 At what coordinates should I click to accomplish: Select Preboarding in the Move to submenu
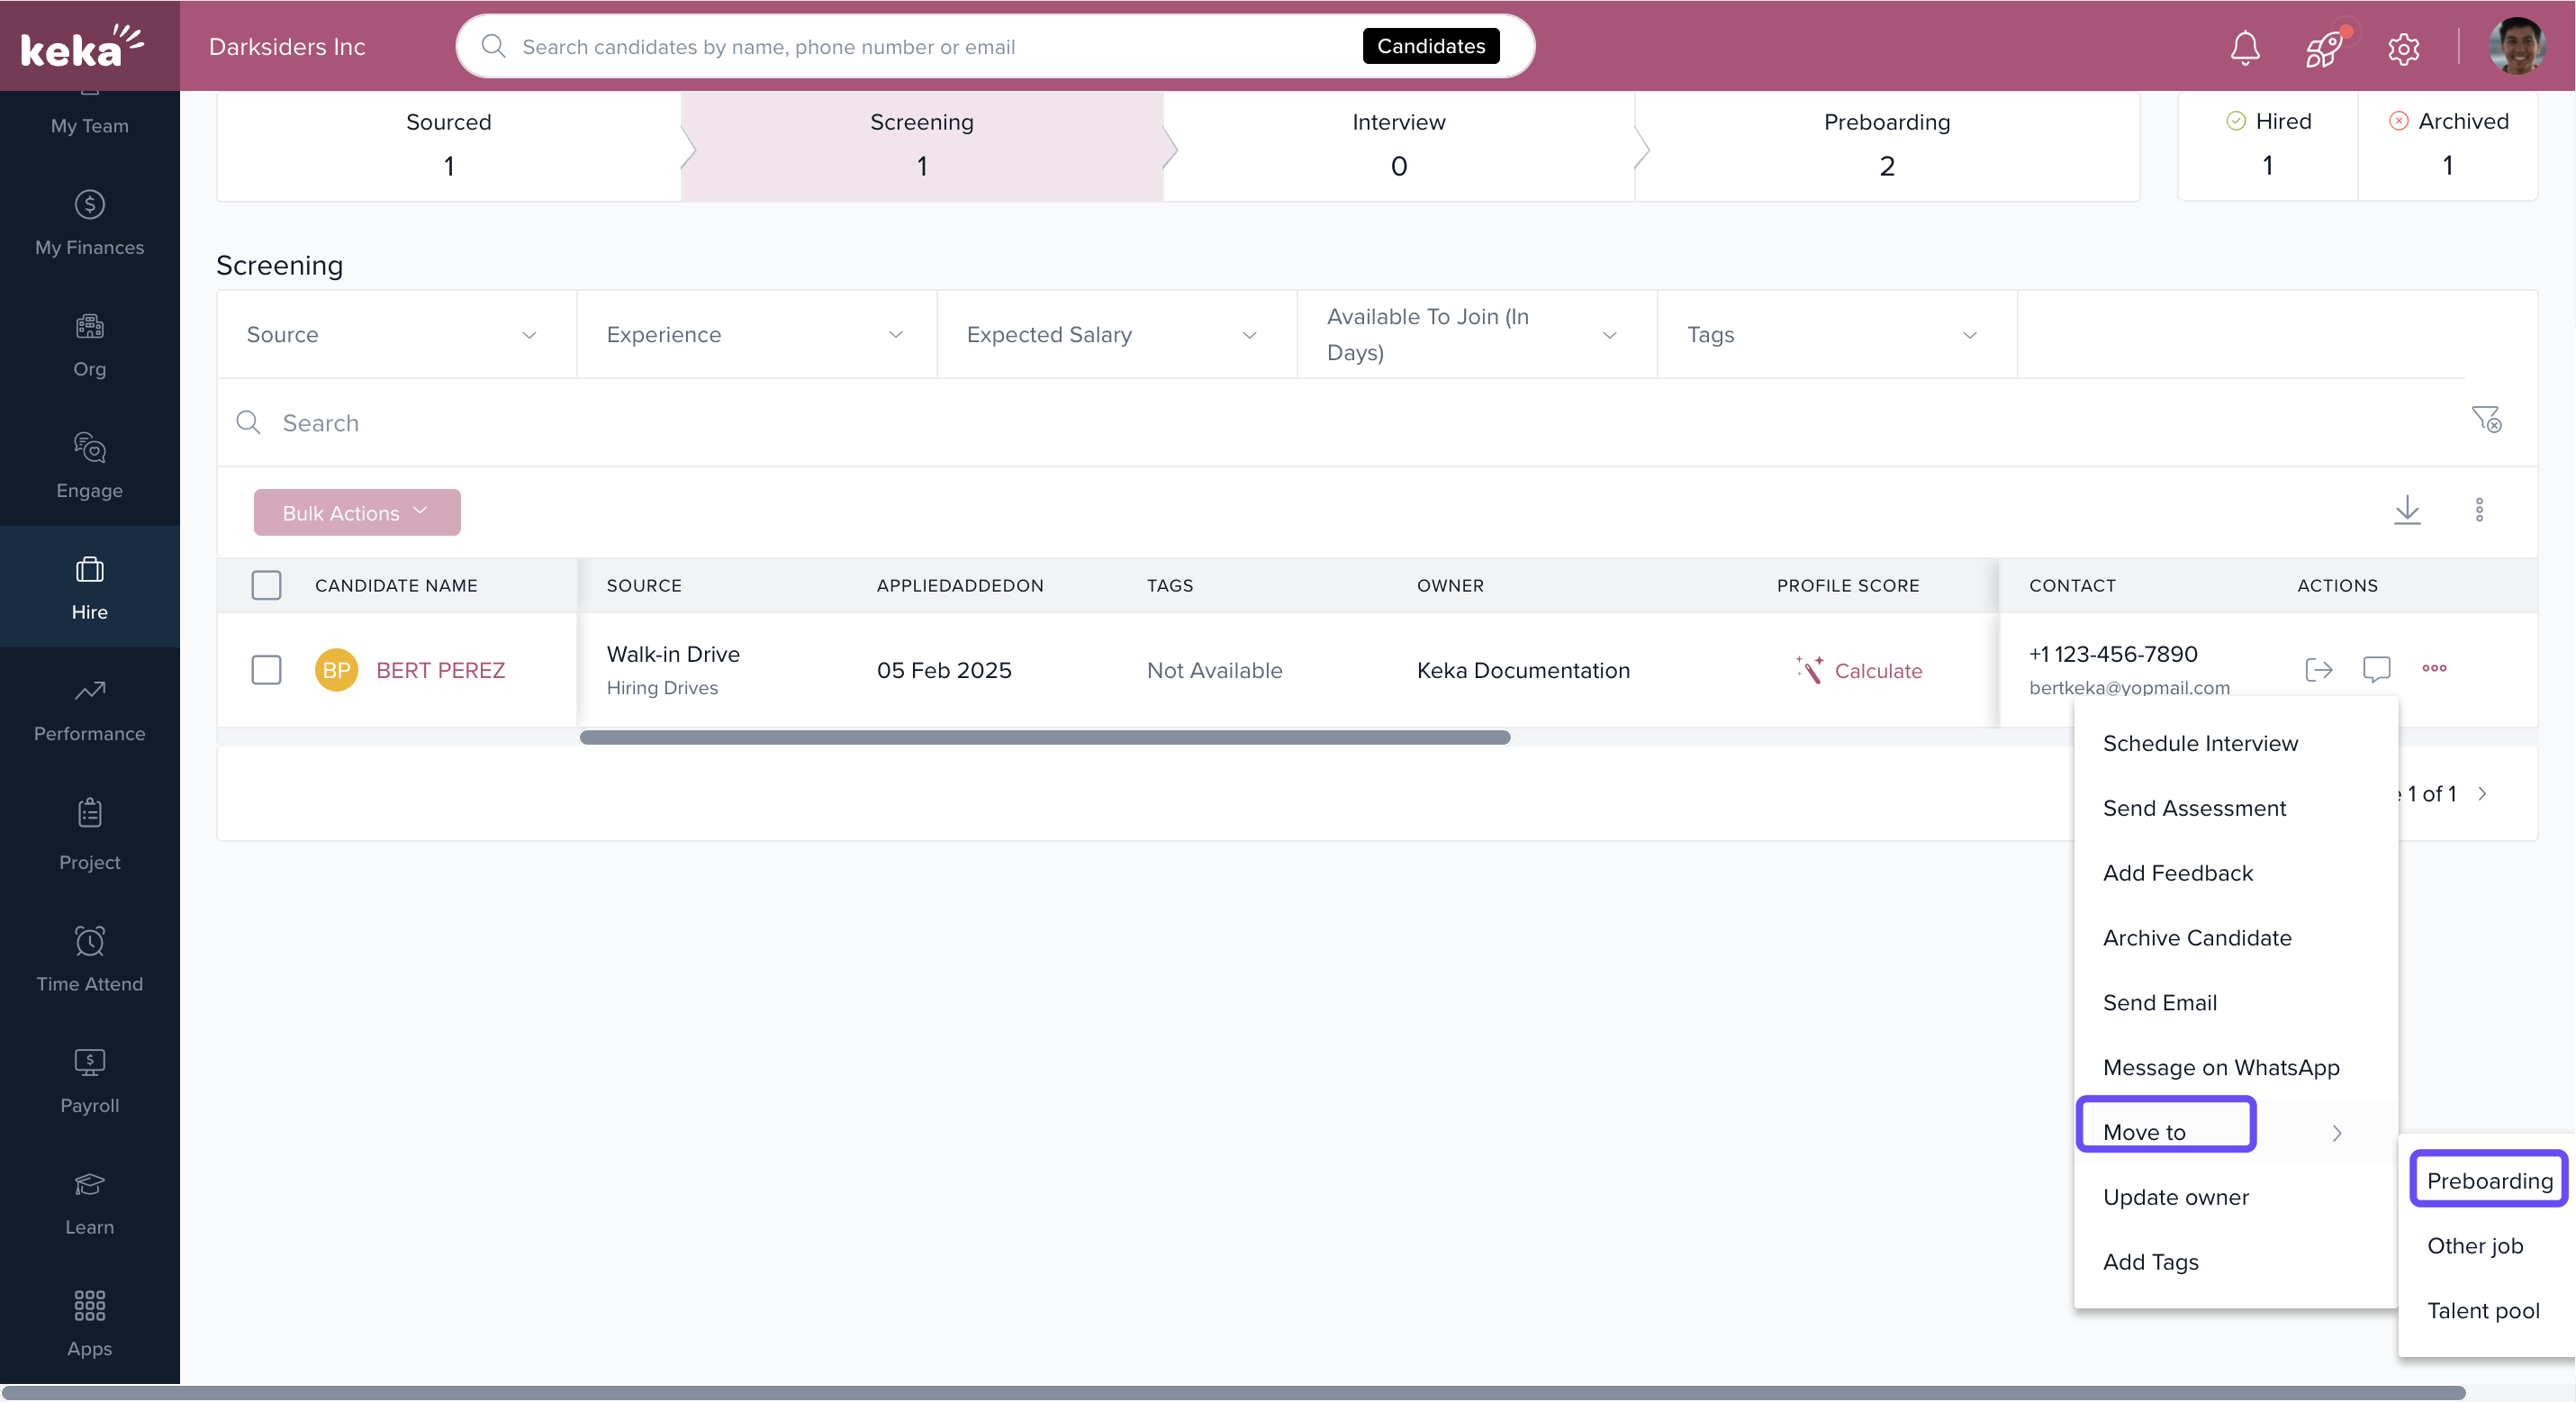pyautogui.click(x=2488, y=1180)
